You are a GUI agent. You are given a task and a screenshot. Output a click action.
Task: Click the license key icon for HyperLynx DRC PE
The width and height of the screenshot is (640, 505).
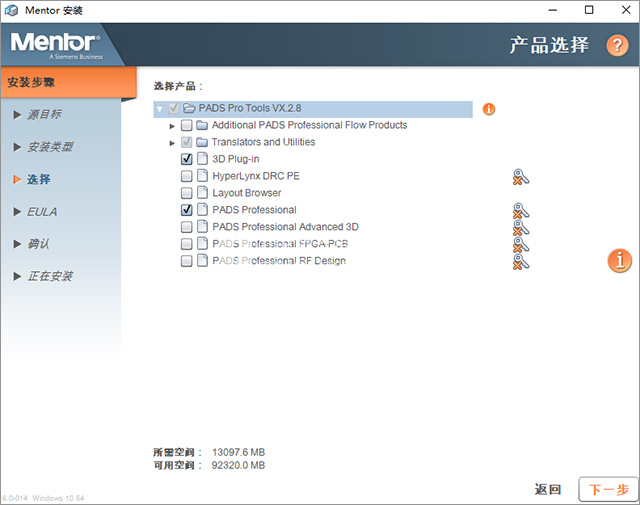520,177
